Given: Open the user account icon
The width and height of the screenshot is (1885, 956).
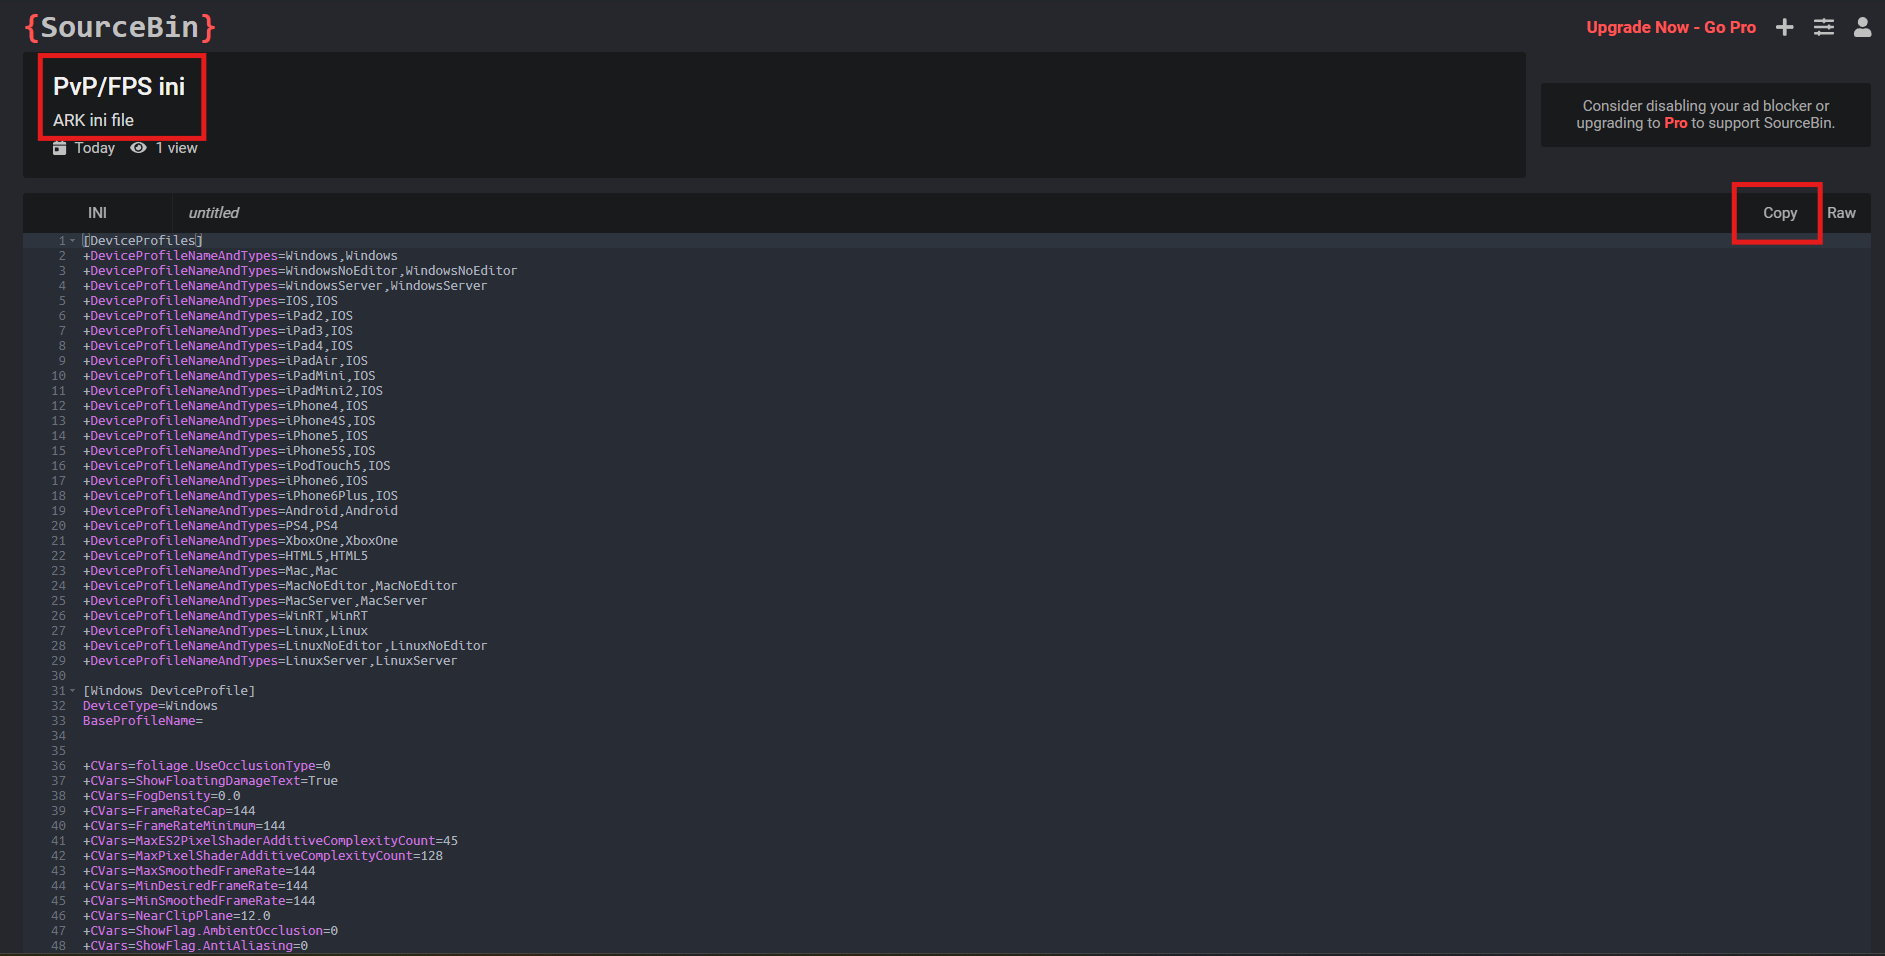Looking at the screenshot, I should [1862, 27].
